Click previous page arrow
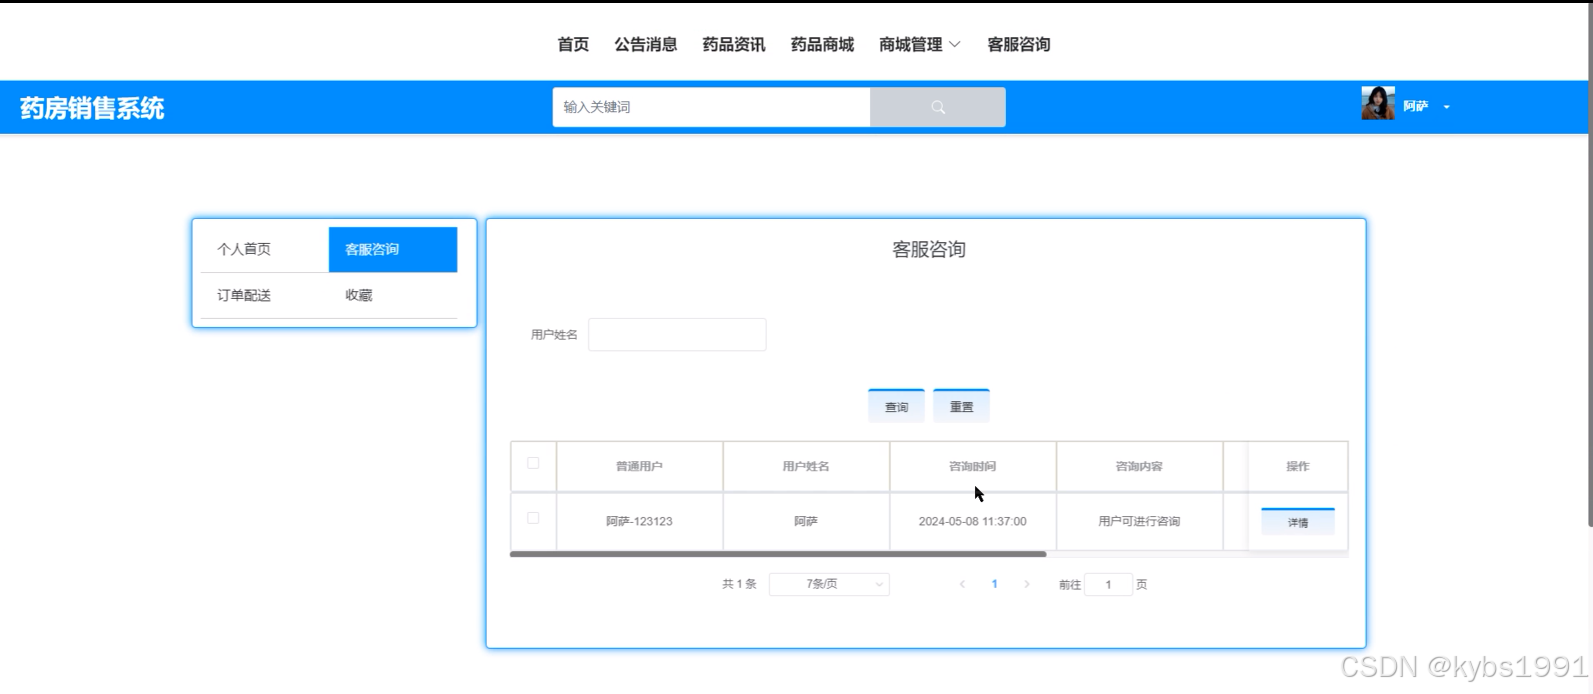1593x694 pixels. pyautogui.click(x=962, y=584)
